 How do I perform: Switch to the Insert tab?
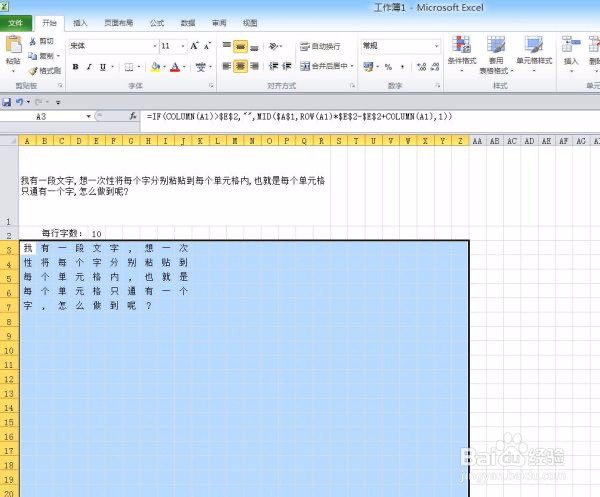tap(80, 23)
